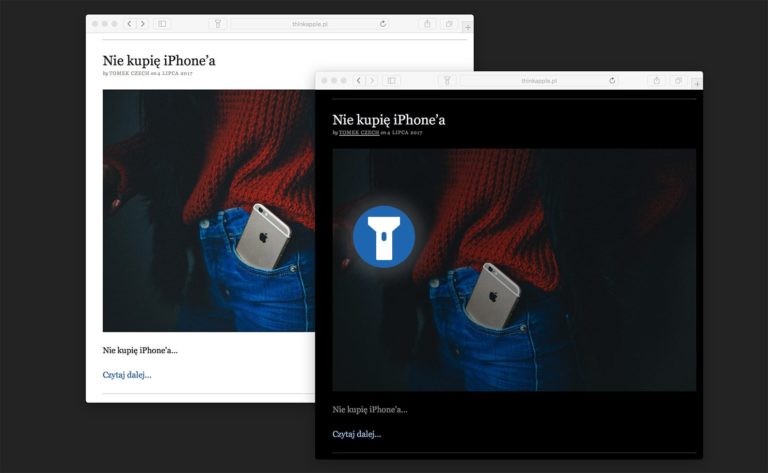Click 'Czytaj dalej...' link in dark window
768x473 pixels.
(x=357, y=434)
